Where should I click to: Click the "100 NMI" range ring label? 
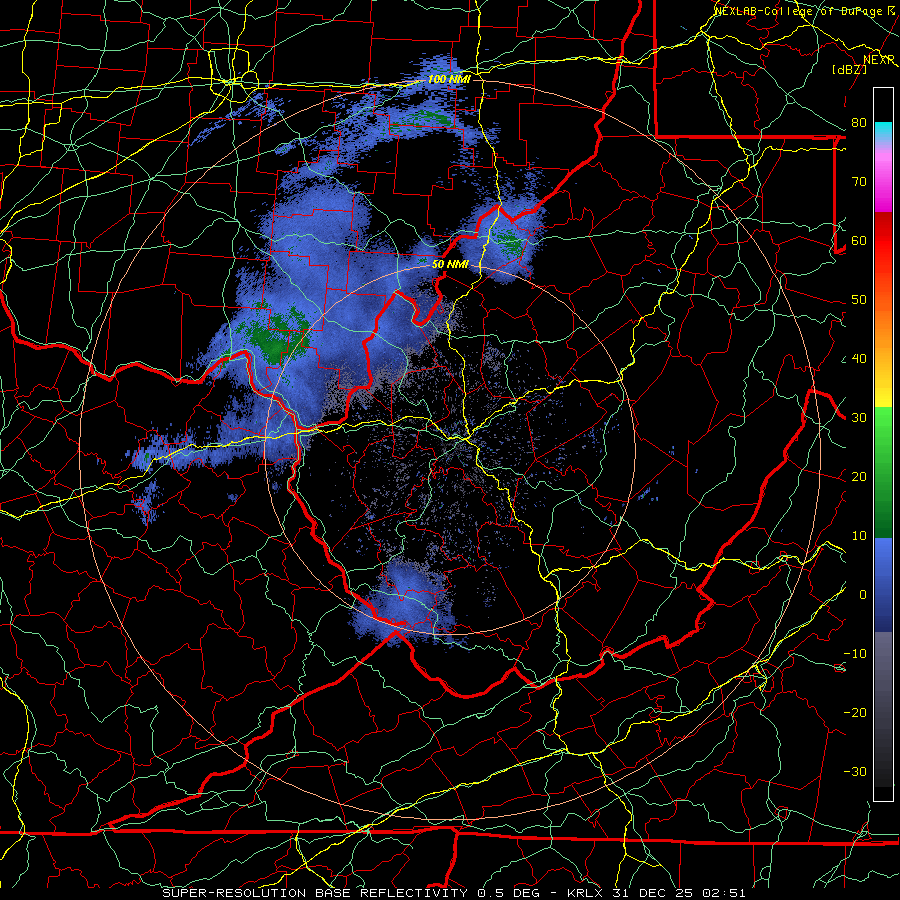449,79
